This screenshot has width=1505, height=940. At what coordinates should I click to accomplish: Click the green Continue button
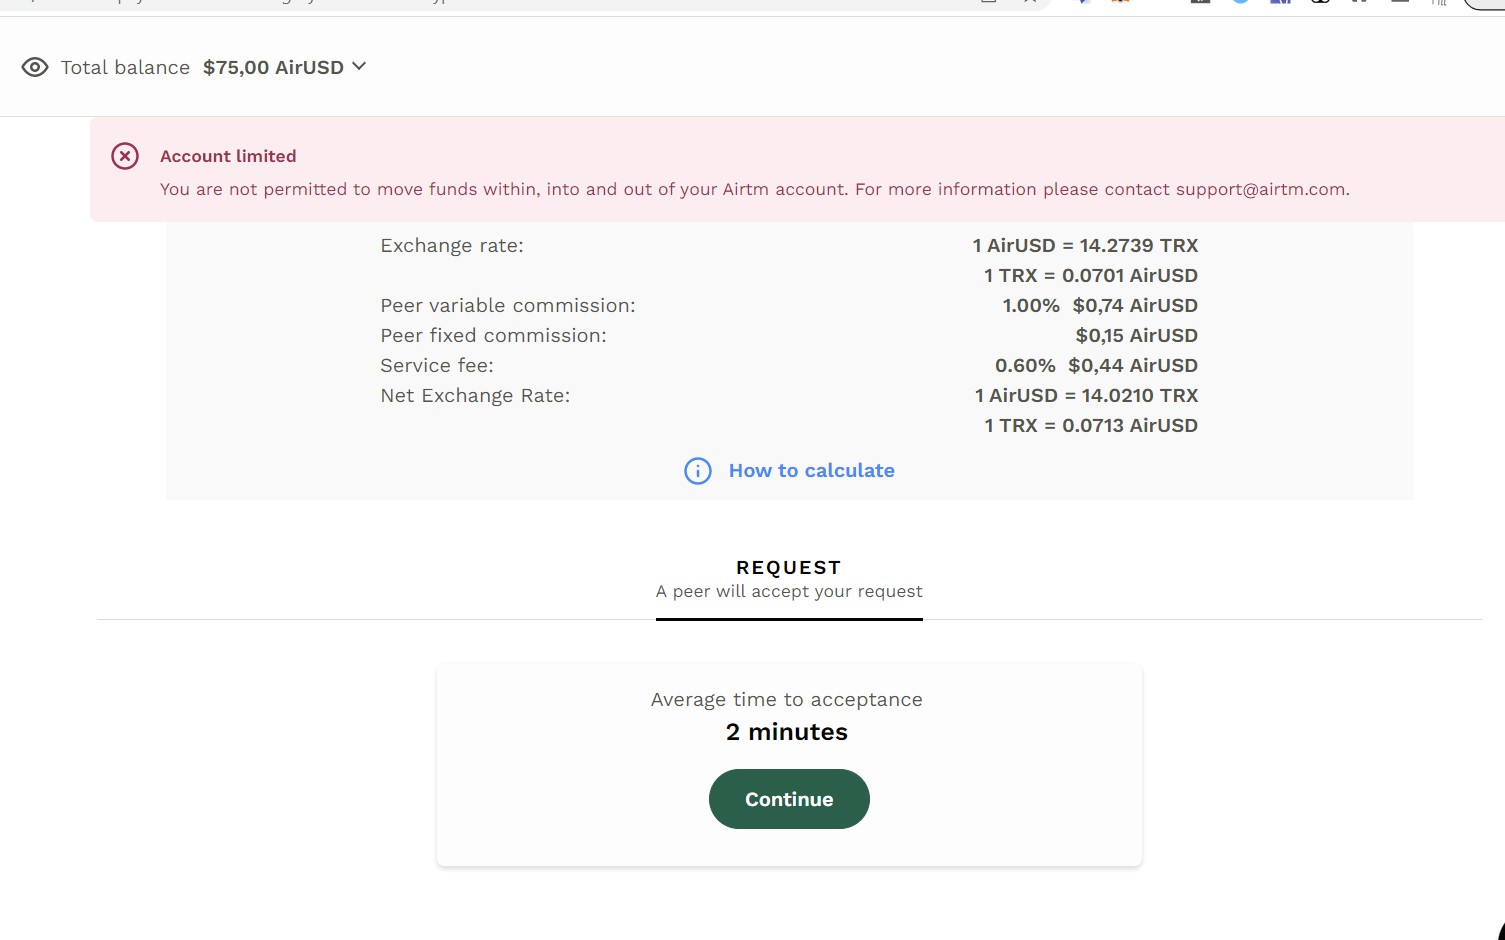click(x=789, y=799)
